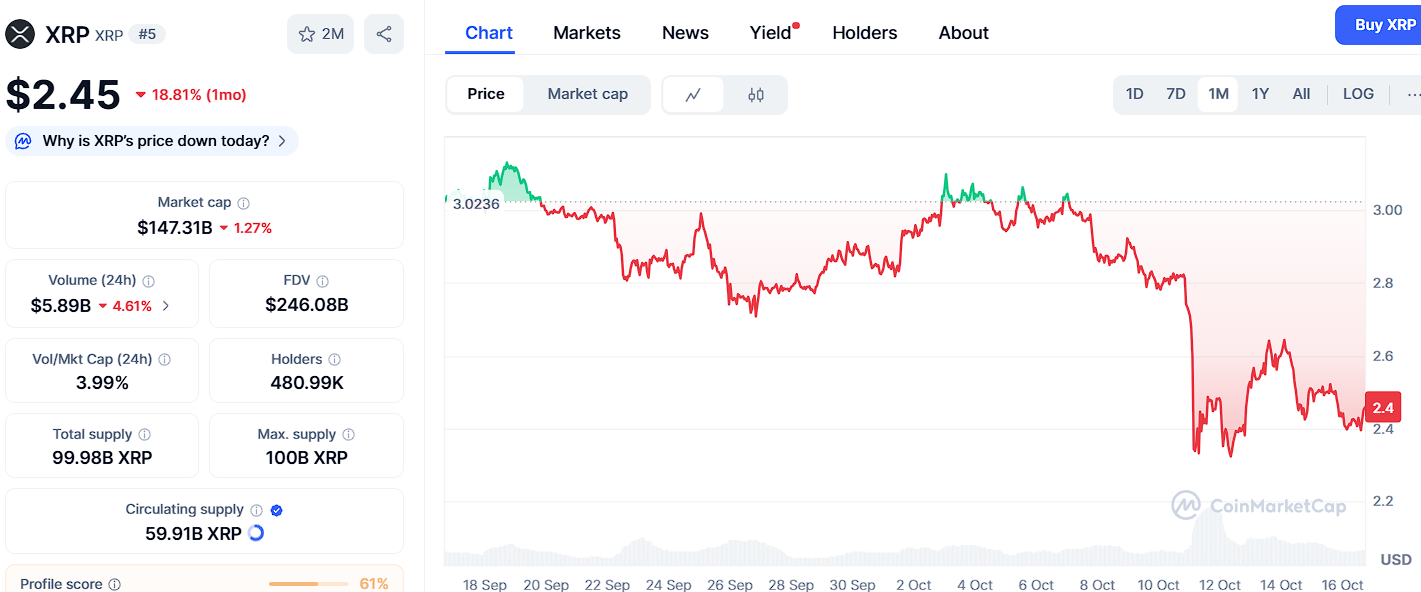Click the star watchlist button showing 2M
Image resolution: width=1421 pixels, height=592 pixels.
coord(320,34)
